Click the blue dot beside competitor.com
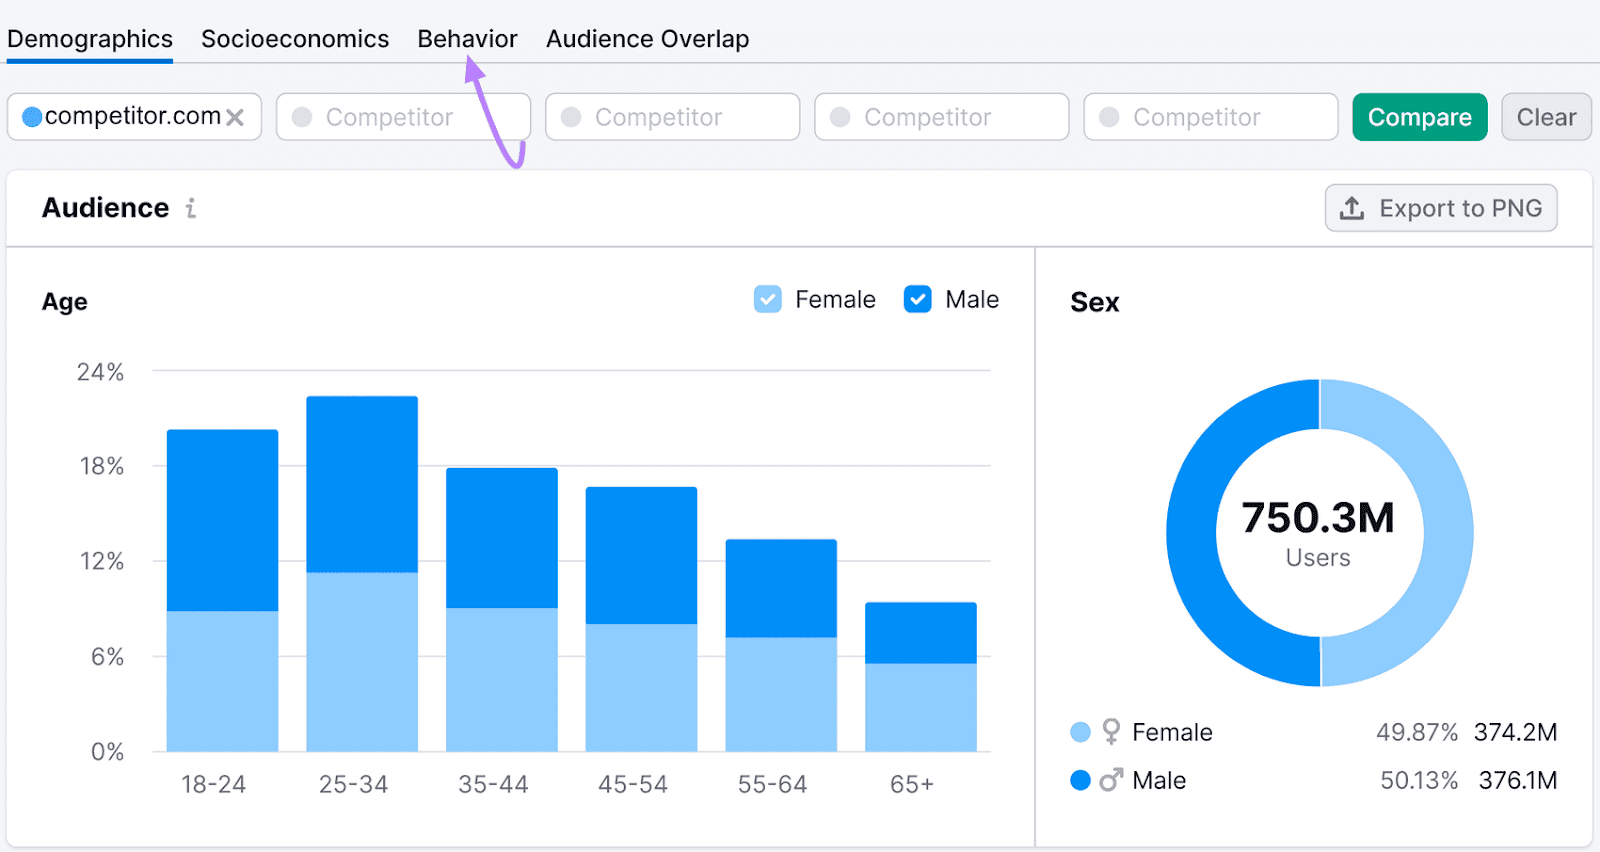The width and height of the screenshot is (1600, 852). (32, 117)
